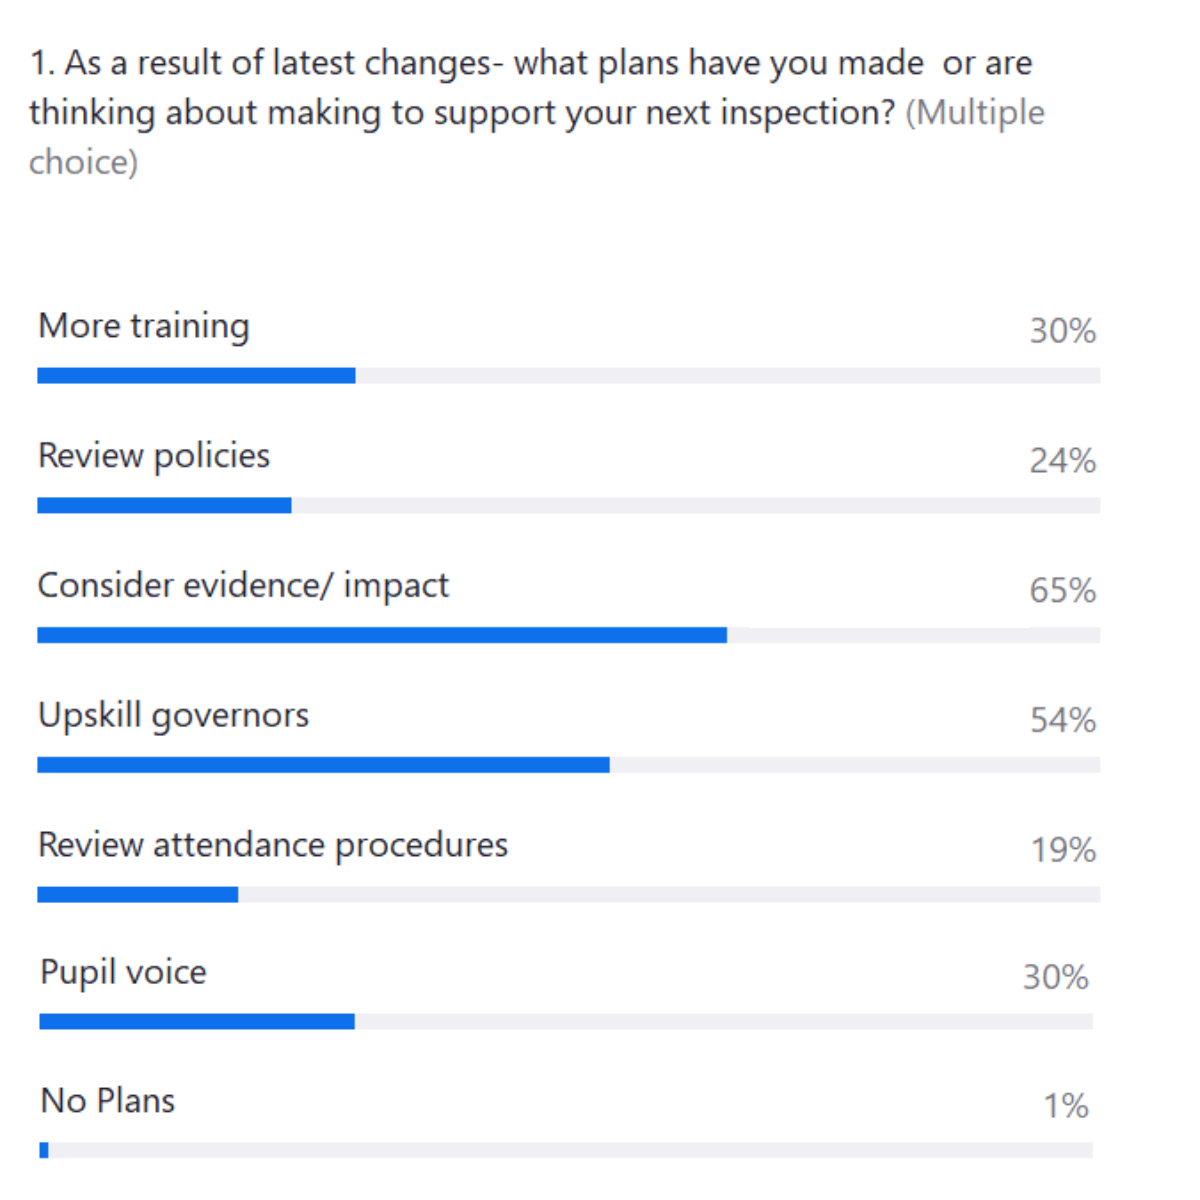Click 'Consider evidence/ impact' option label
The height and width of the screenshot is (1200, 1200).
(x=243, y=586)
